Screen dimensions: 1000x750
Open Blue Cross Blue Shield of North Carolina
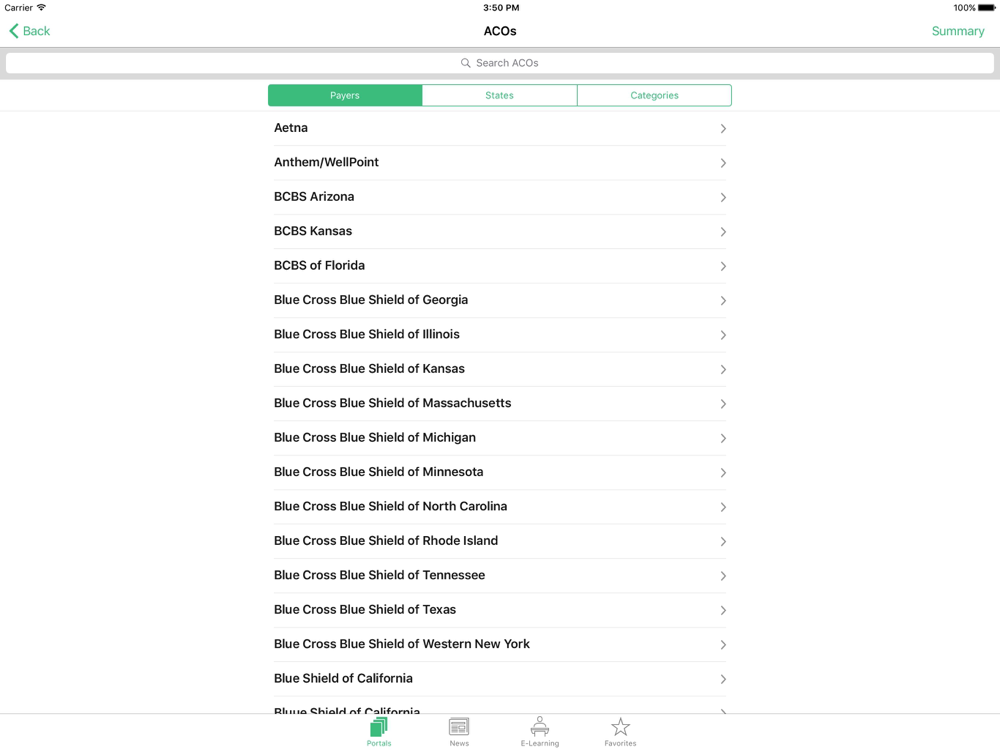click(500, 507)
